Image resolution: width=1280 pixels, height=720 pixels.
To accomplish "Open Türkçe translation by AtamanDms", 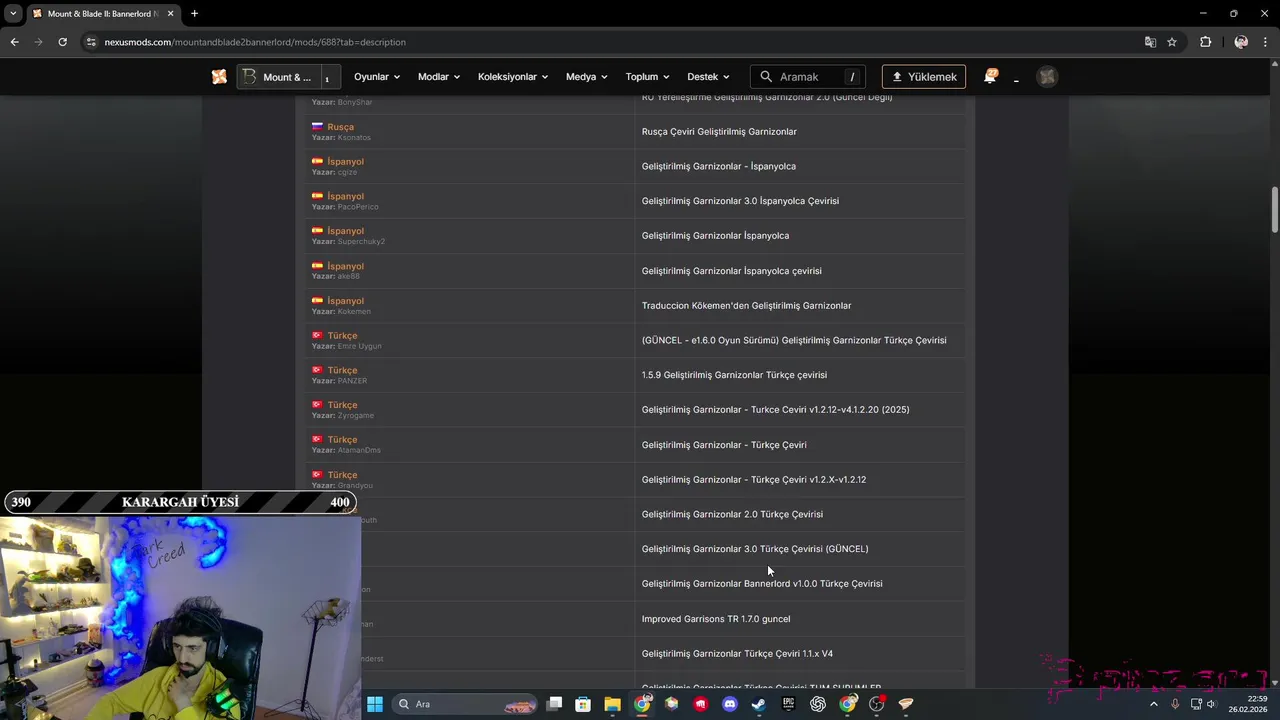I will point(342,440).
